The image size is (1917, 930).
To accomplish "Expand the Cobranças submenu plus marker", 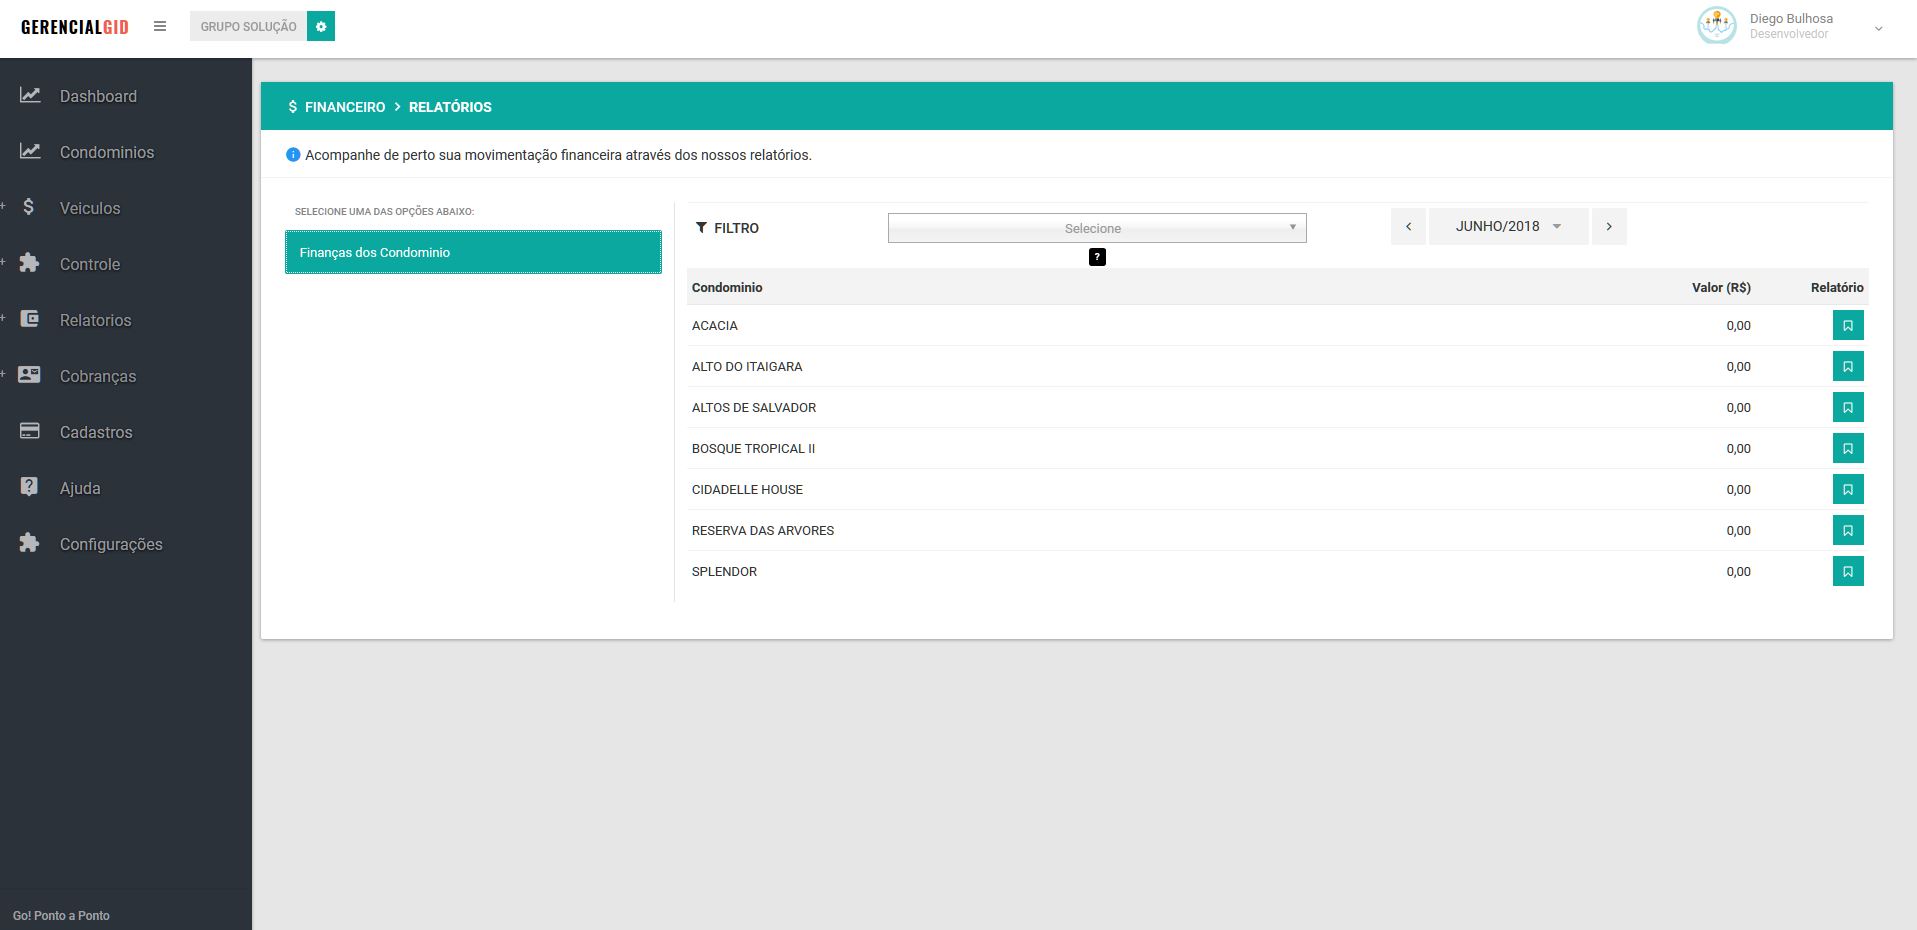I will click(x=3, y=374).
